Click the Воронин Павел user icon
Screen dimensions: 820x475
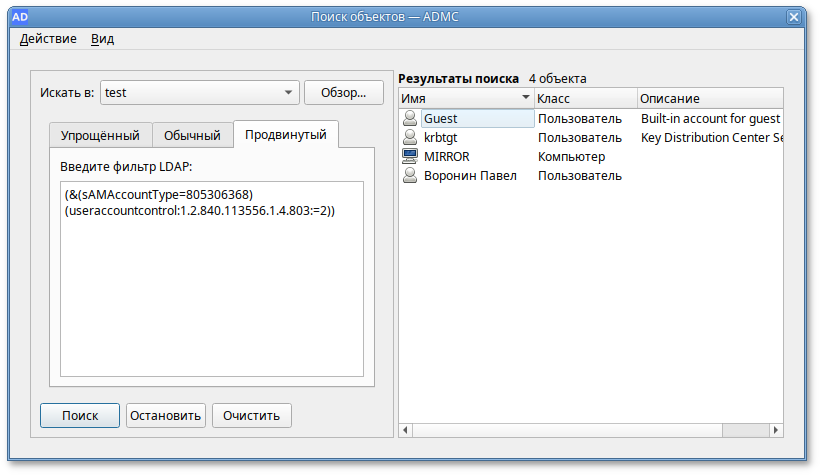click(409, 175)
